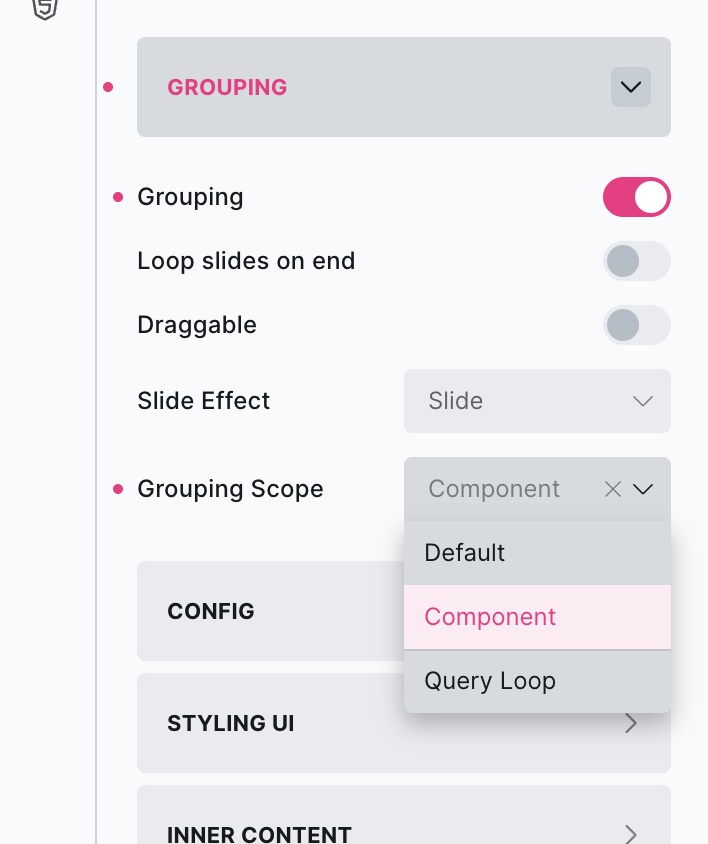Enable Loop slides on end

(x=636, y=261)
